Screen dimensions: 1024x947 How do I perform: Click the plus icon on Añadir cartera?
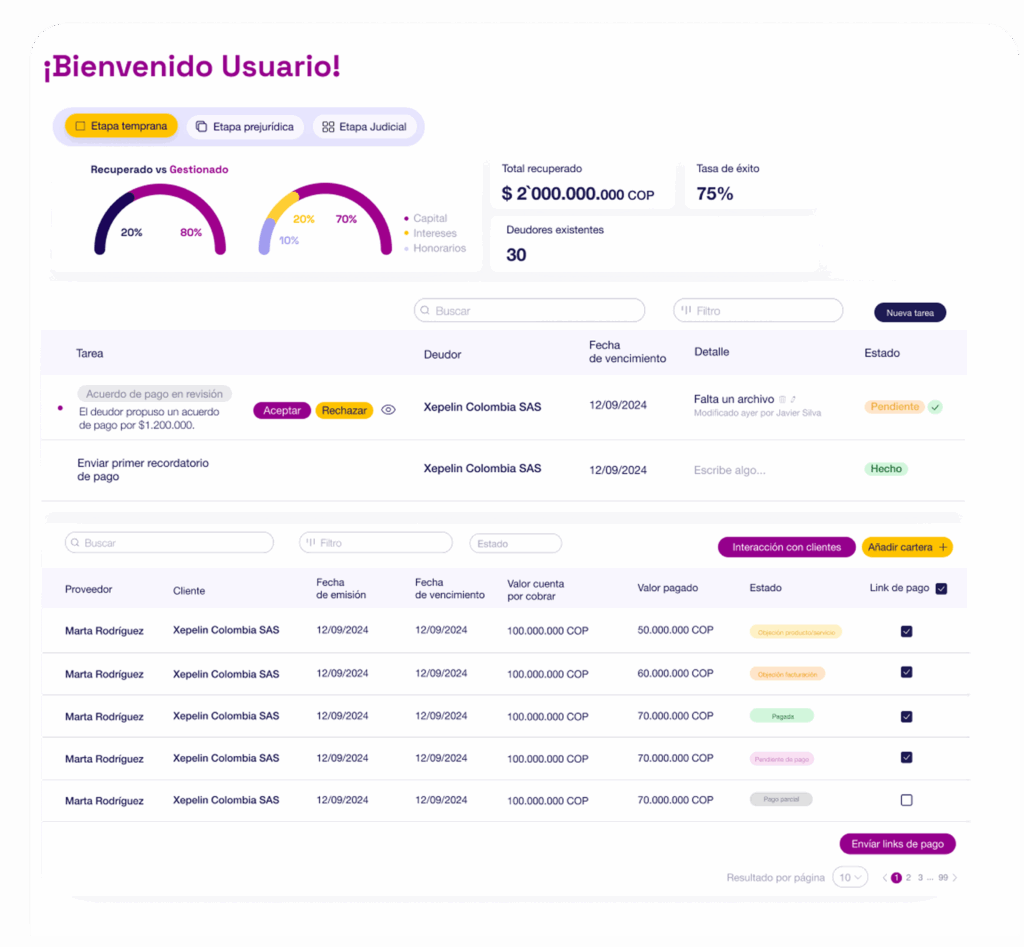(x=942, y=547)
